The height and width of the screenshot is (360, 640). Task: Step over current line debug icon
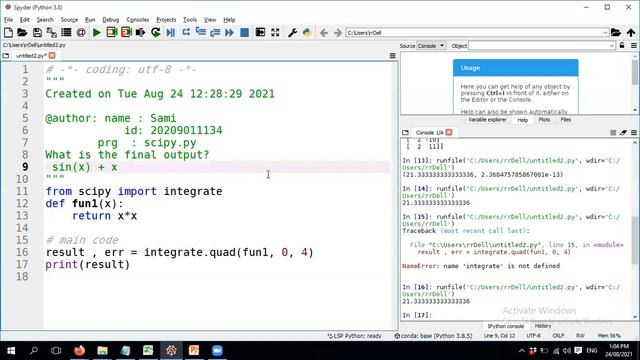coord(186,33)
